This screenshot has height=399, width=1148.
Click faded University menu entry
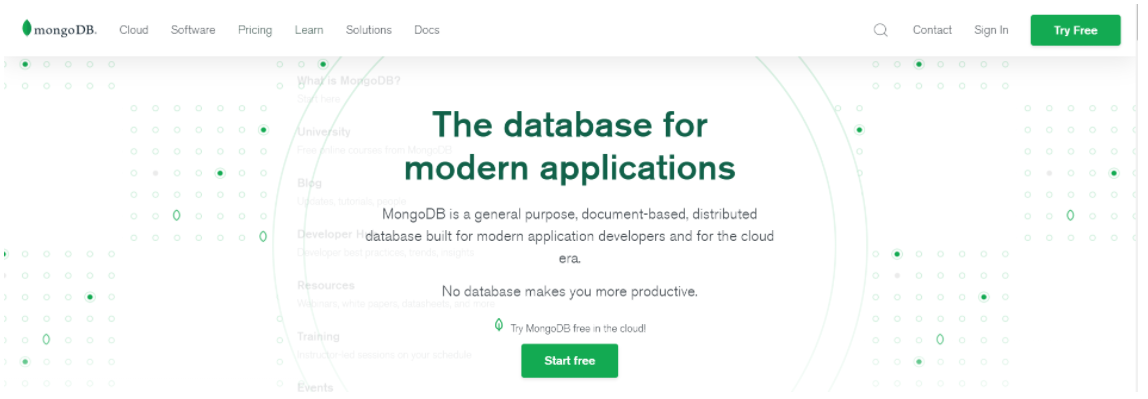click(x=324, y=132)
